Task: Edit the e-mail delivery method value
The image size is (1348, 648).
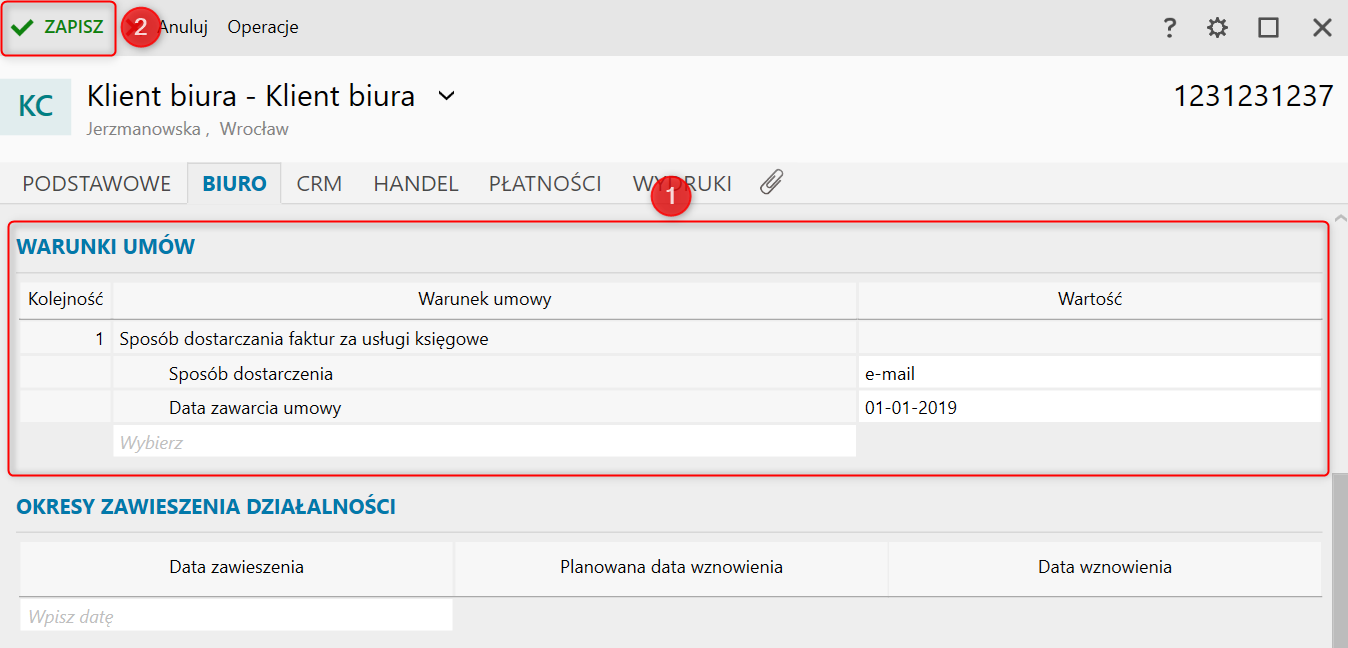Action: [x=1088, y=374]
